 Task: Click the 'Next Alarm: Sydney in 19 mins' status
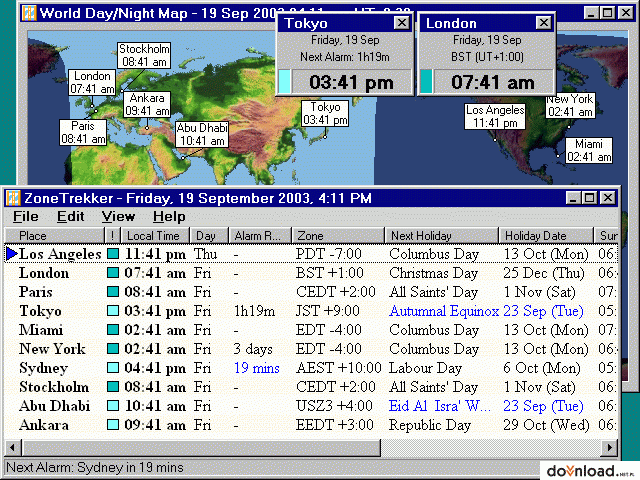tap(95, 467)
